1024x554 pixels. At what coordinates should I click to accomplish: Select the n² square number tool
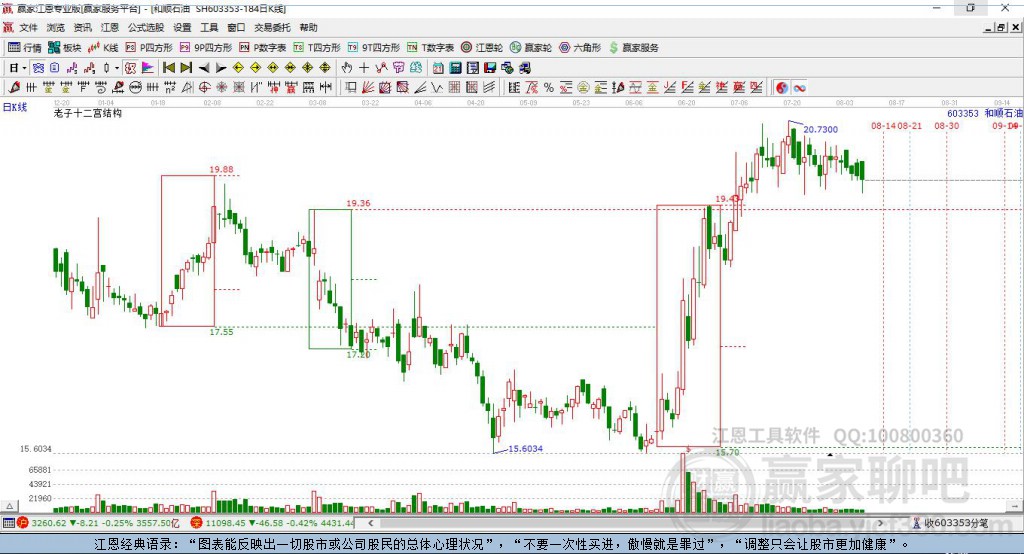[170, 88]
